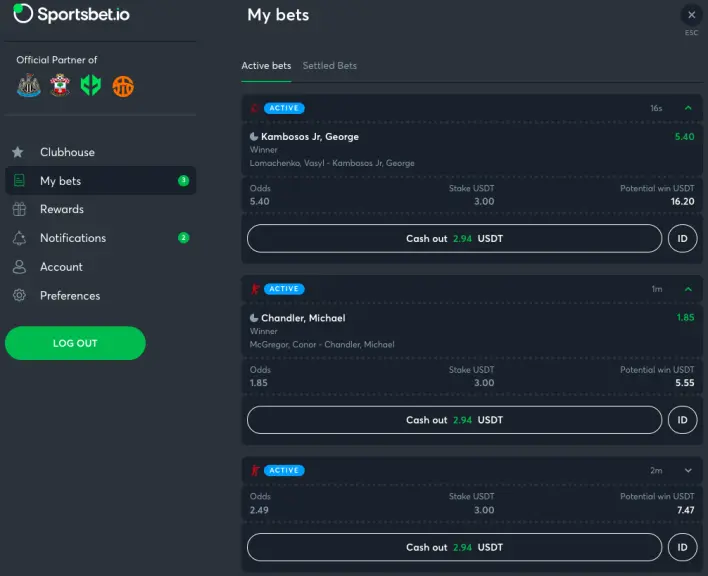Cash out the Chandler, Michael bet

coord(454,420)
